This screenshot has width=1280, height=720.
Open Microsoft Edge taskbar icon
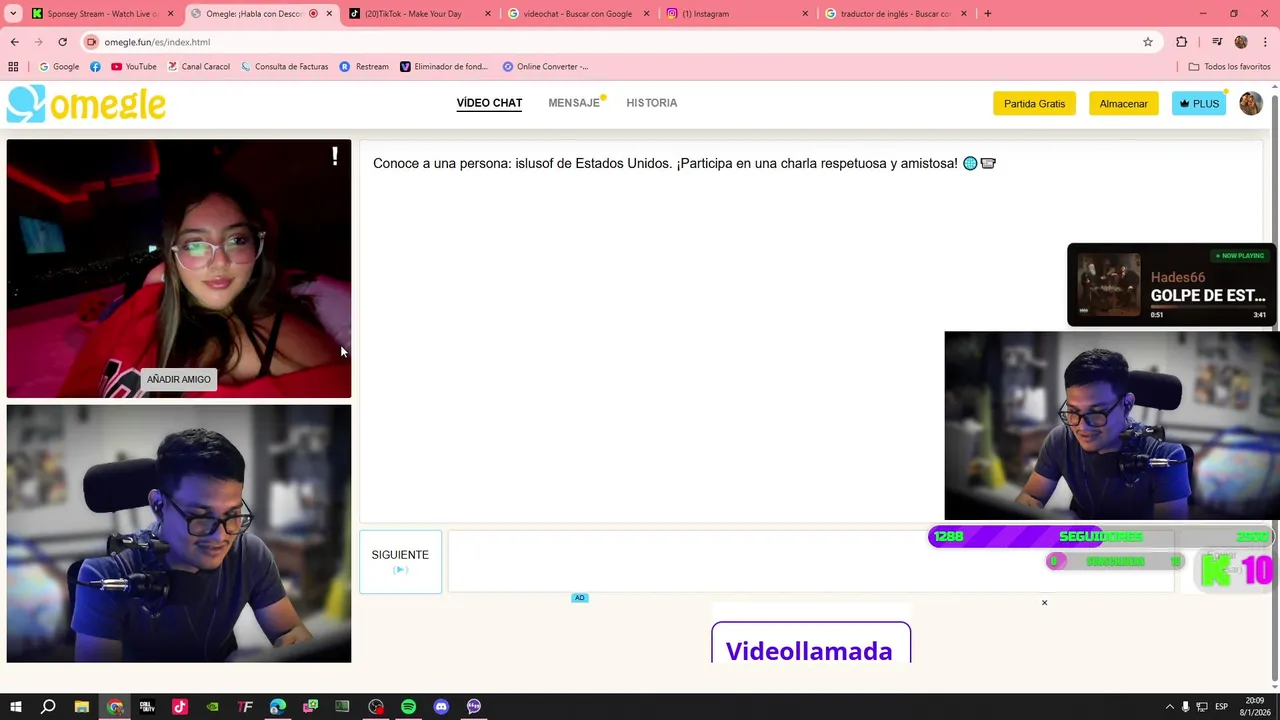277,707
